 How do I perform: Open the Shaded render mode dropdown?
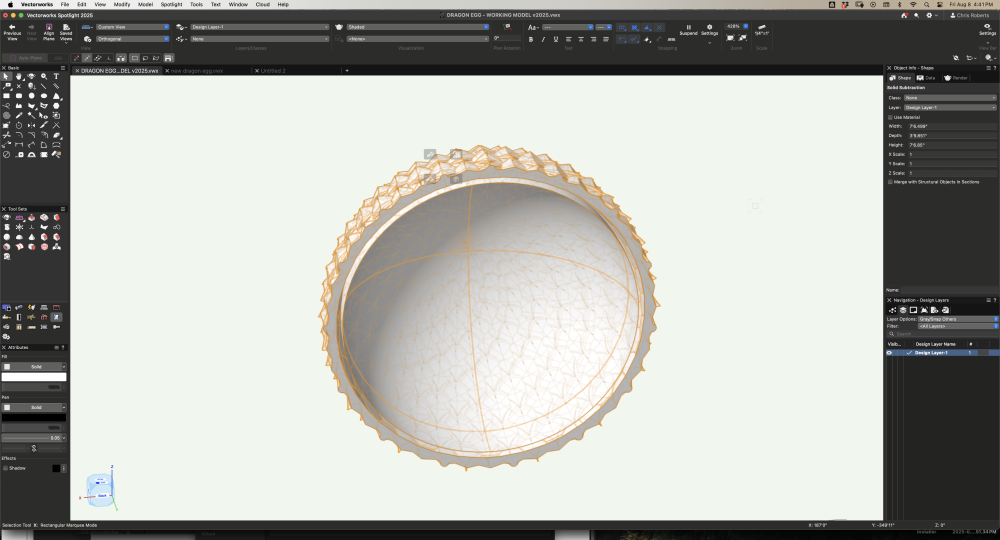418,27
